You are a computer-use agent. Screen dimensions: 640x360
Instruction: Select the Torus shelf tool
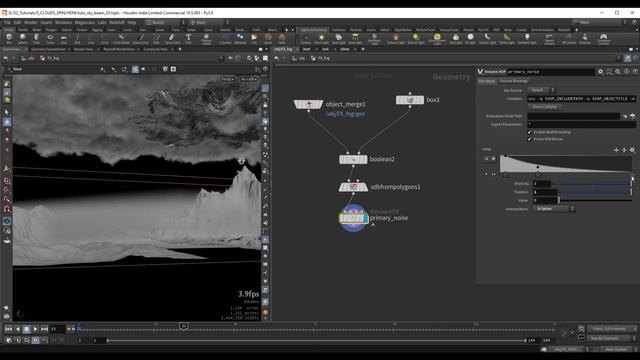point(50,38)
